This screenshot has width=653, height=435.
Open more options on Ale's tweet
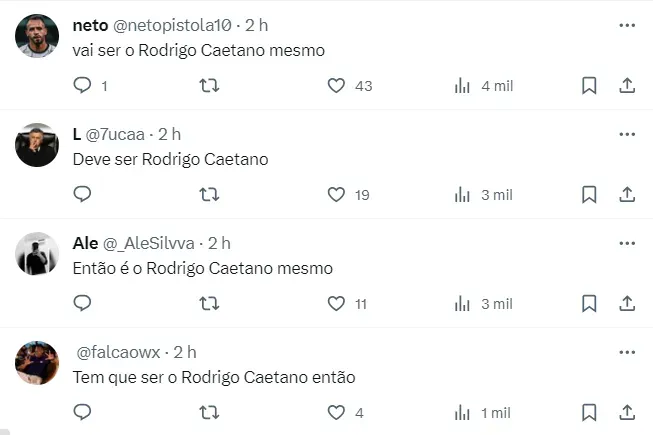click(627, 243)
